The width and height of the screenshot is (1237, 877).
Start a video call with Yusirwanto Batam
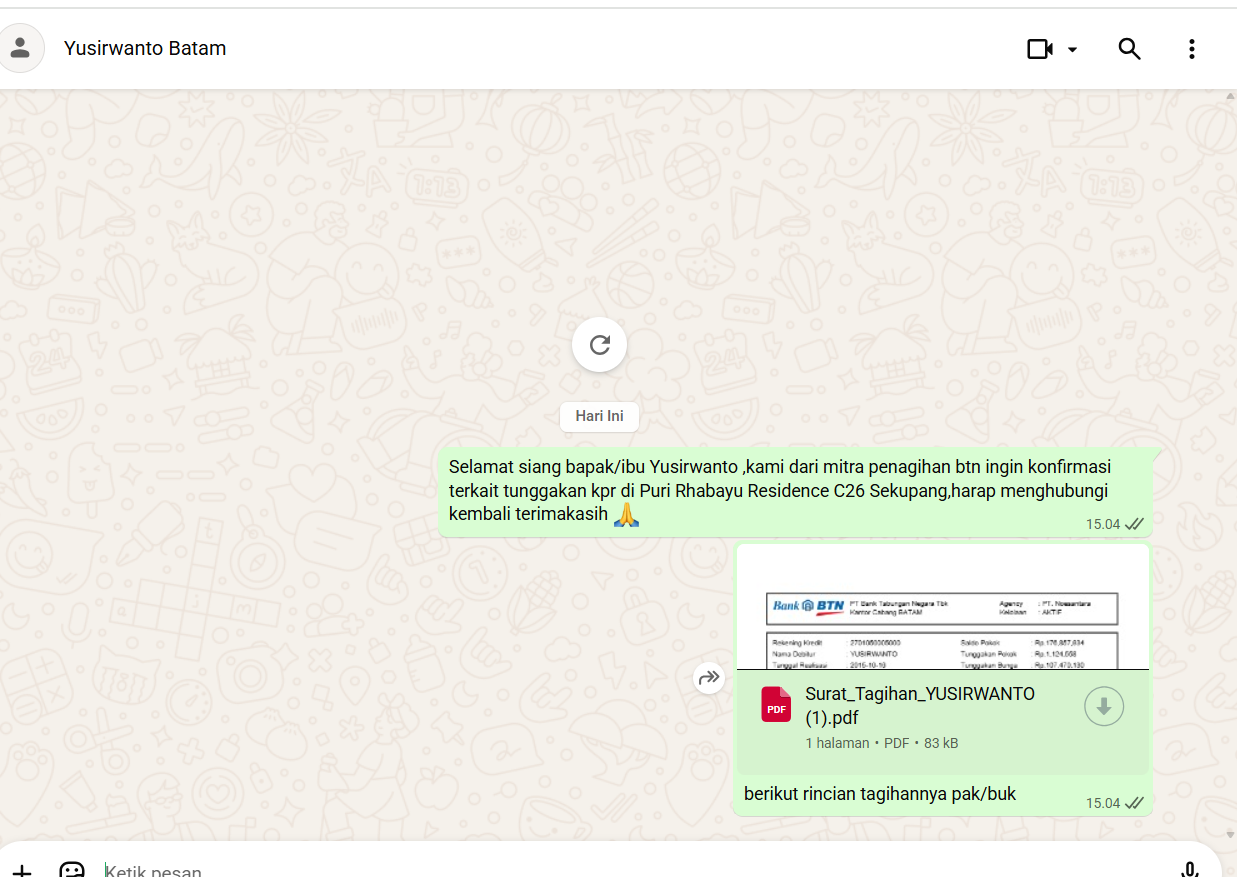[x=1040, y=49]
